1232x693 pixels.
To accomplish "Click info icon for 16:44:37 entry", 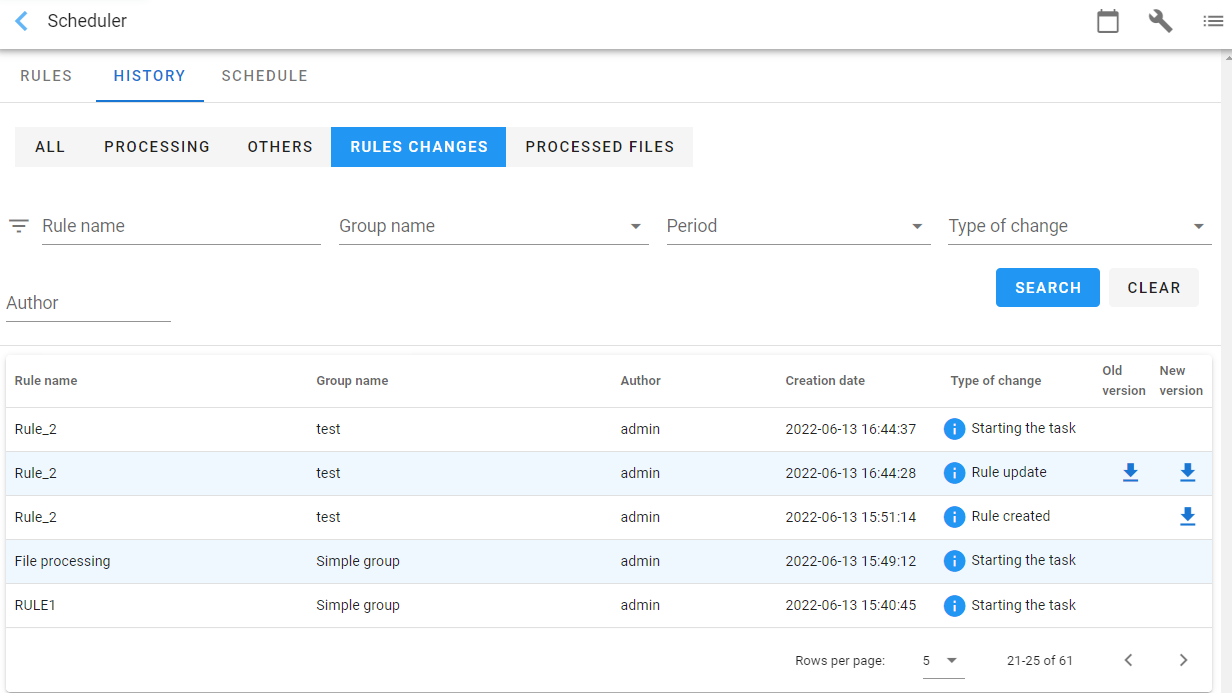I will 955,429.
